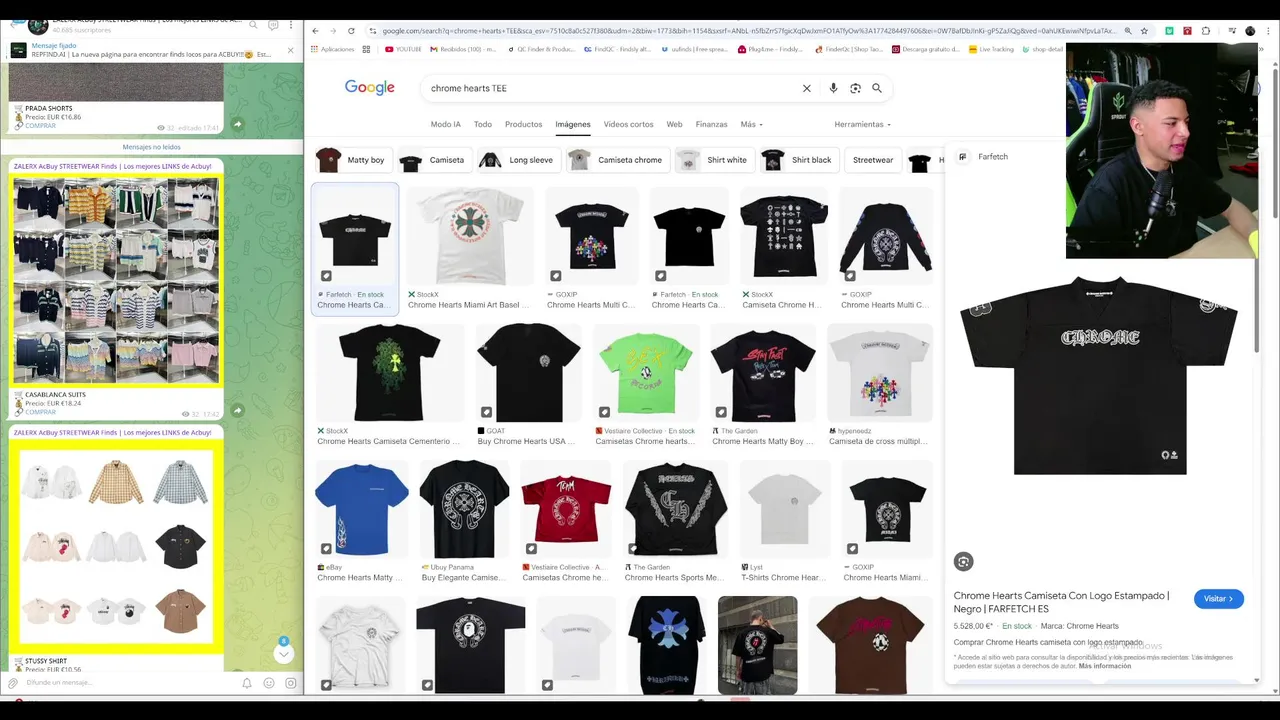The width and height of the screenshot is (1280, 720).
Task: Search this image with Lens in preview
Action: (963, 562)
